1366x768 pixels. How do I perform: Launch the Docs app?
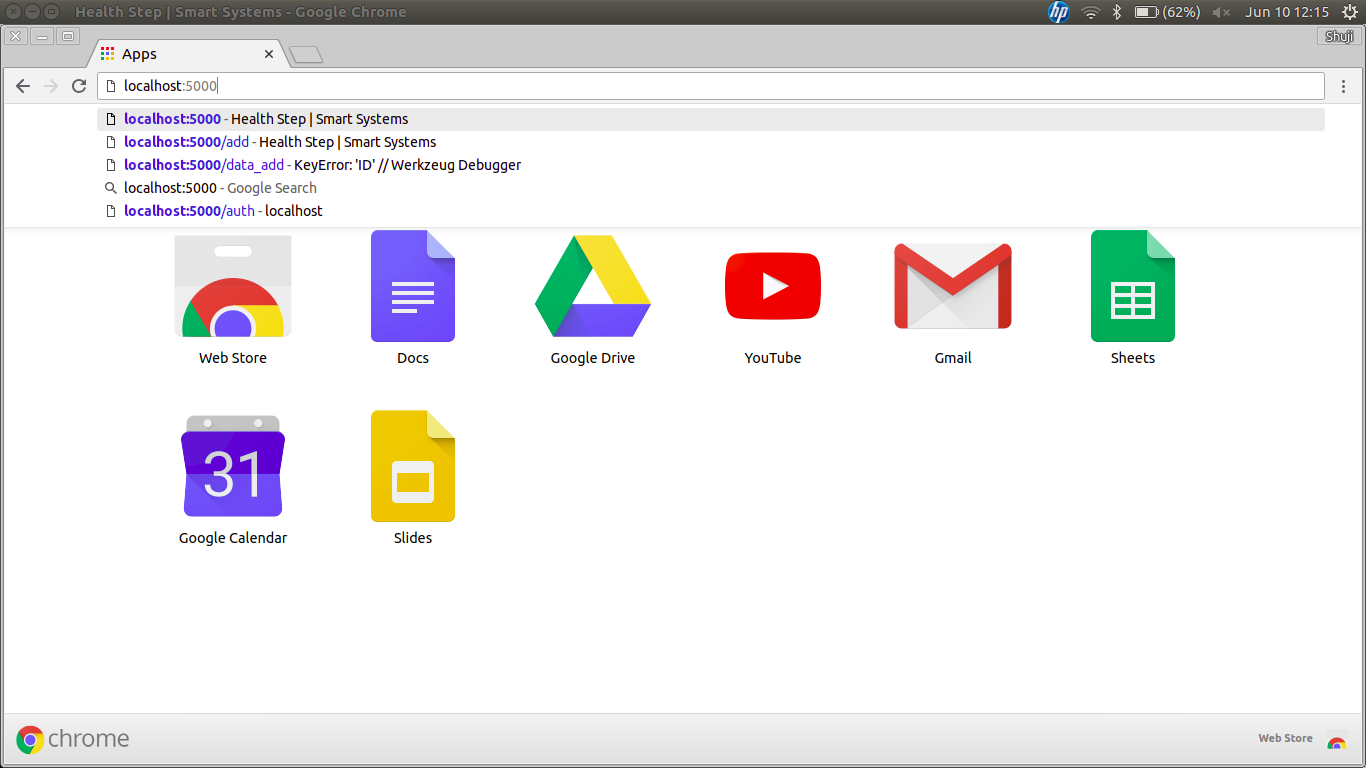point(413,286)
